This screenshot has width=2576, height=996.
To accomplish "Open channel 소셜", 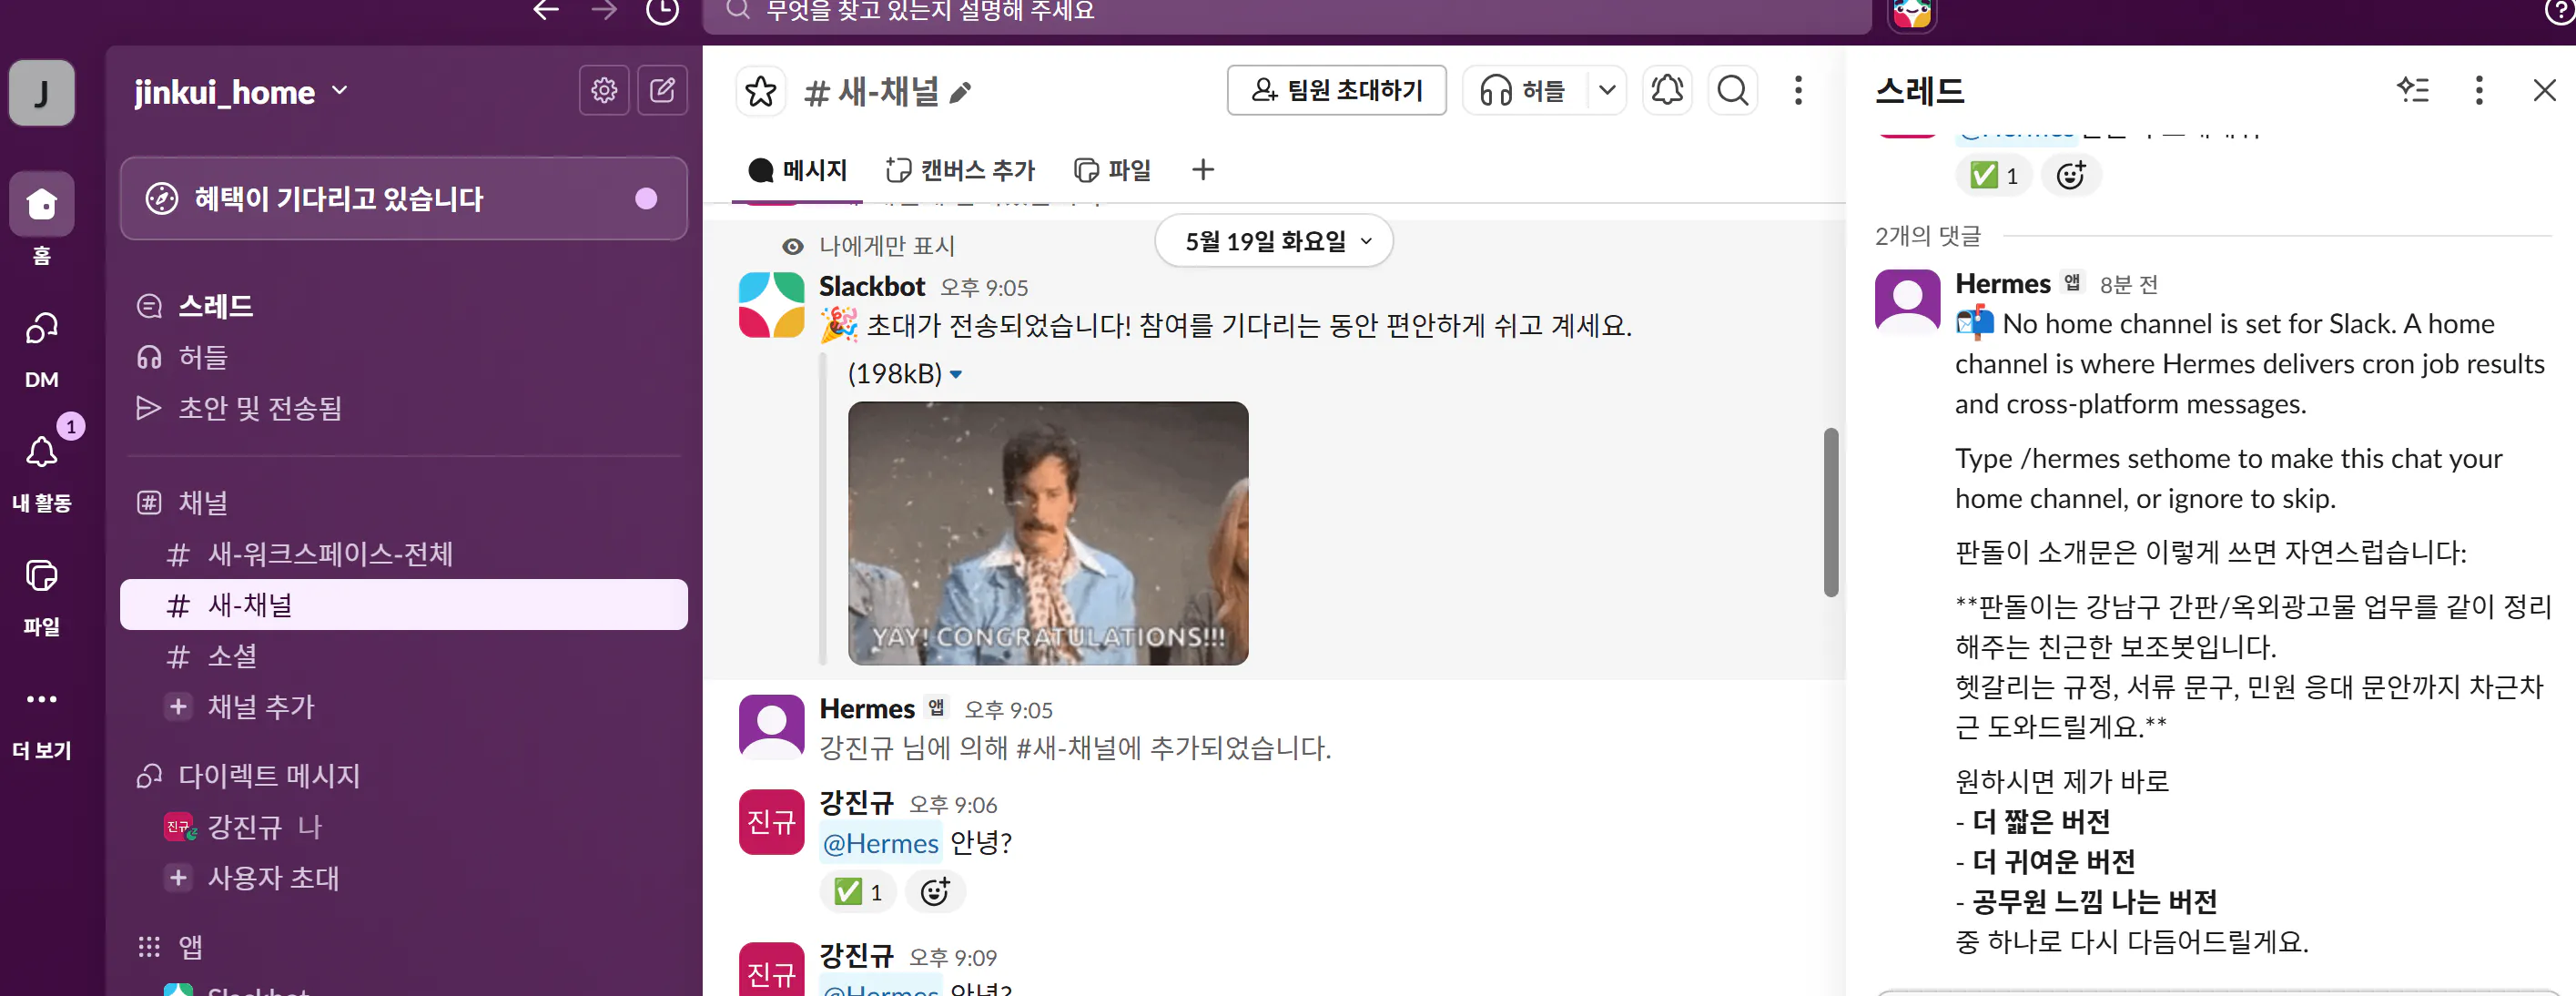I will [x=403, y=656].
